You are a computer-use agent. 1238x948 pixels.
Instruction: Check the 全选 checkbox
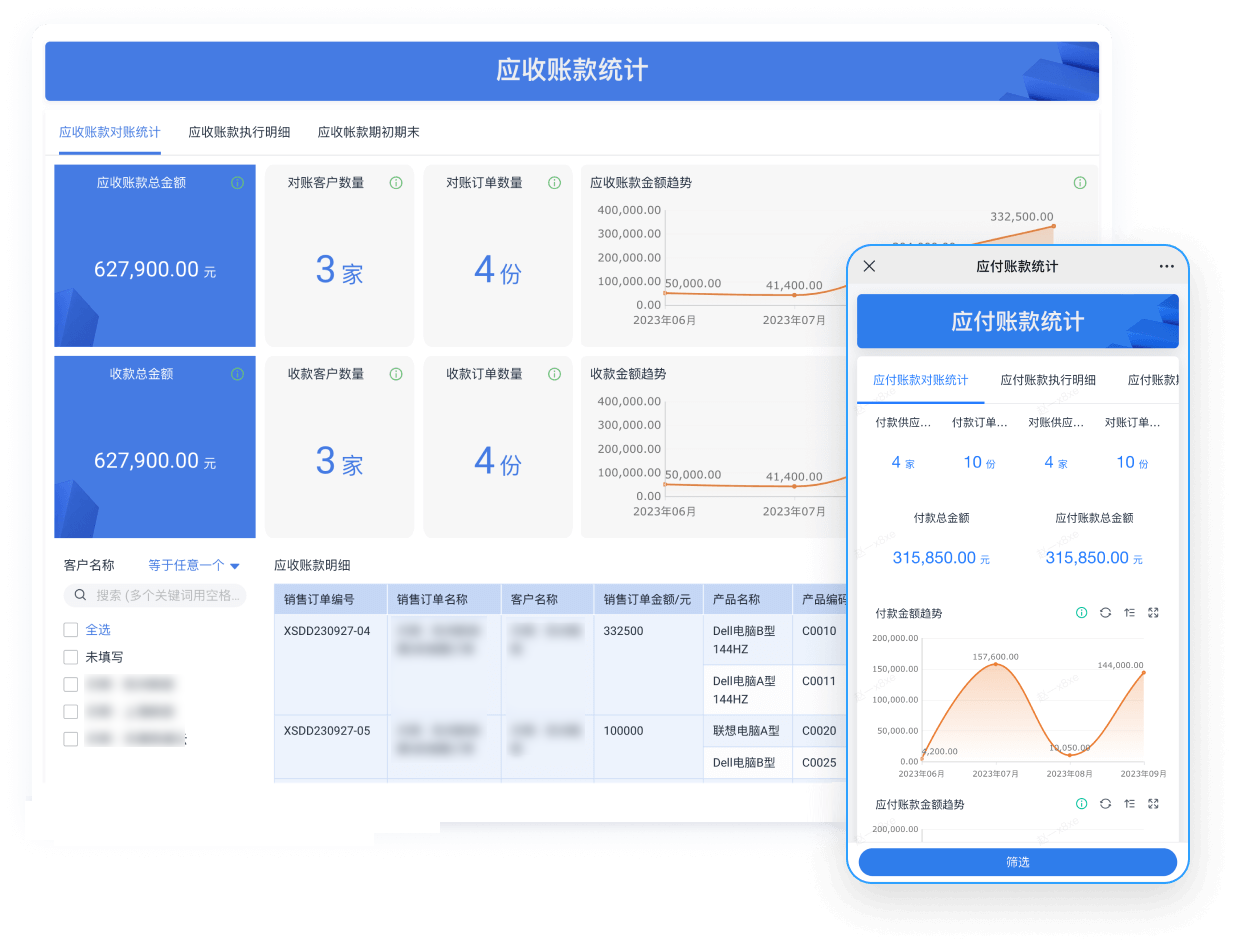70,630
